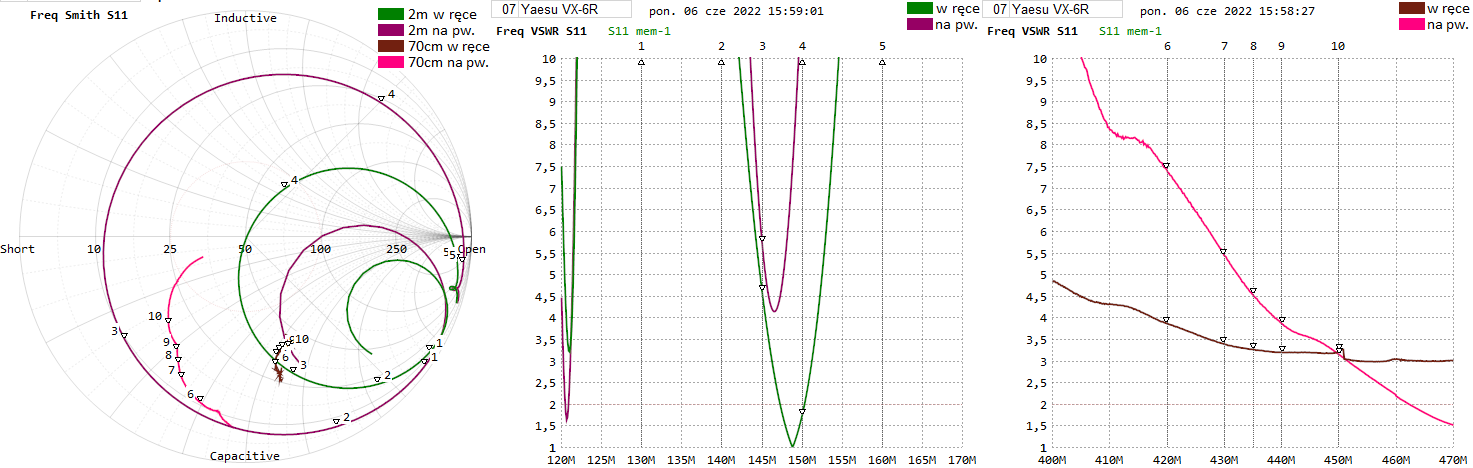Click marker 4 on the purple Smith trace
Viewport: 1473px width, 468px height.
coord(381,98)
